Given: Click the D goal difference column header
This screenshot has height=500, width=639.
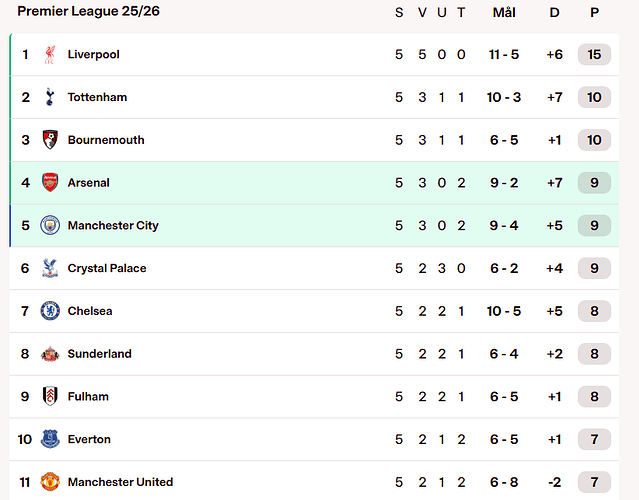Looking at the screenshot, I should [555, 12].
